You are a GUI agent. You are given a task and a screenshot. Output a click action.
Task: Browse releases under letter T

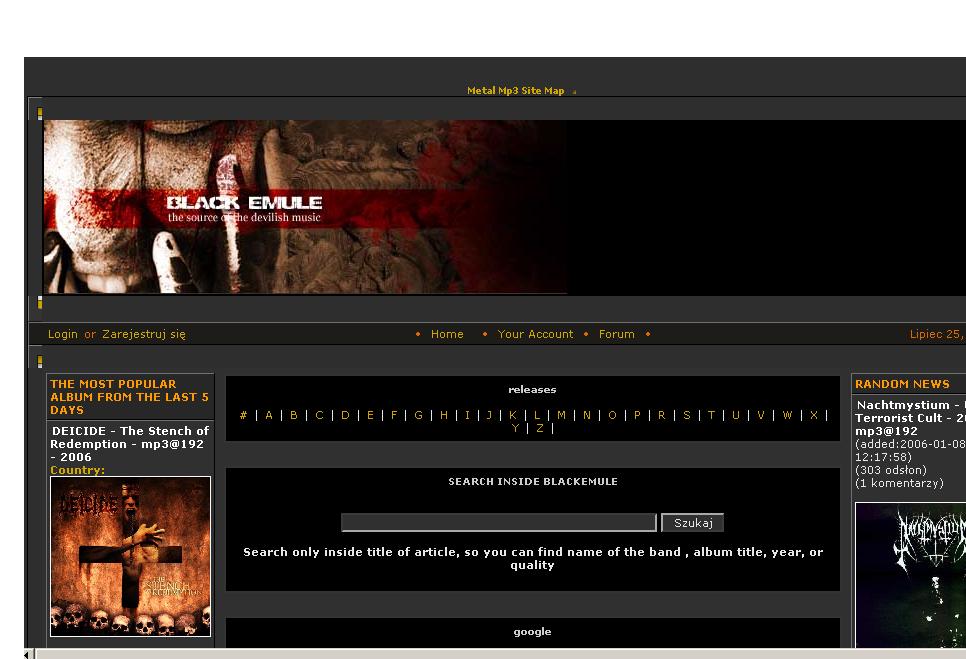click(711, 415)
